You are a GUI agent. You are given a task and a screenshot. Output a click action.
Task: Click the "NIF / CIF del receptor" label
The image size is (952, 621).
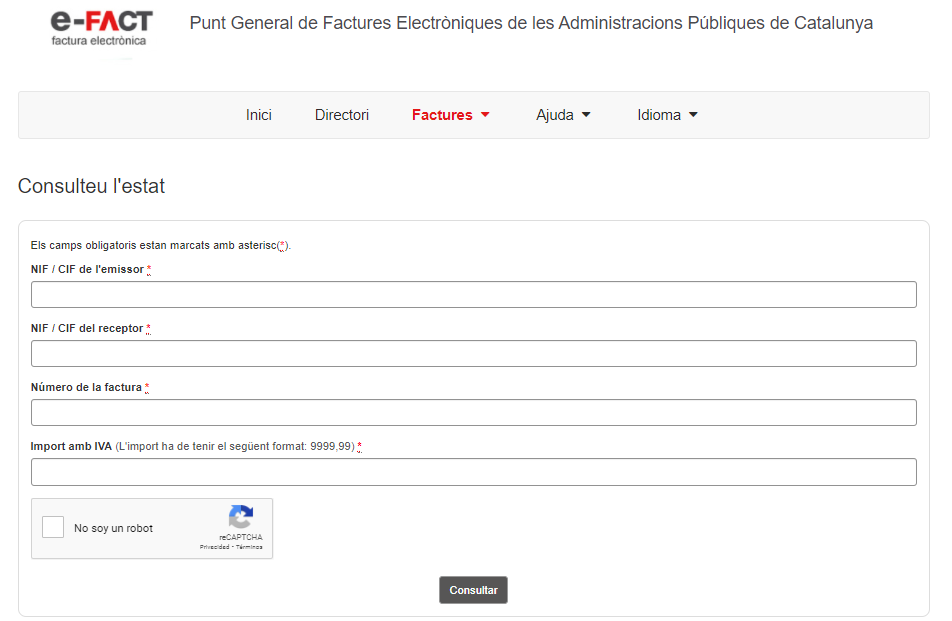point(87,329)
